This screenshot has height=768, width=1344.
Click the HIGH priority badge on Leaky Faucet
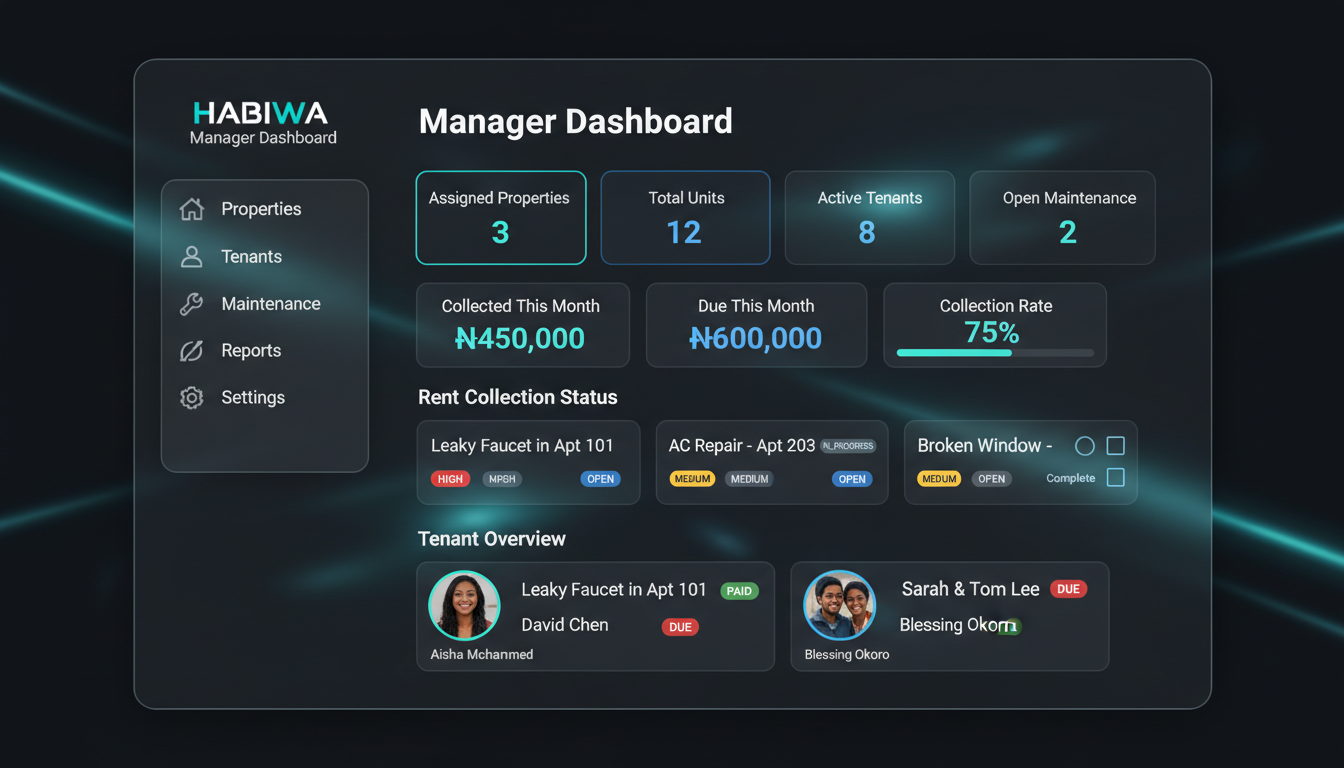(450, 479)
